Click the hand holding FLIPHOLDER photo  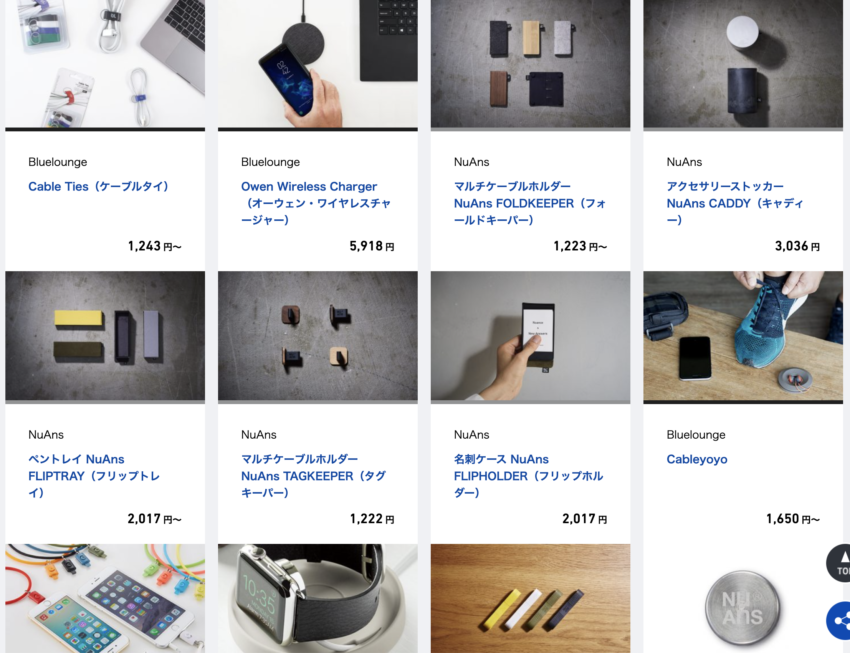[x=530, y=336]
